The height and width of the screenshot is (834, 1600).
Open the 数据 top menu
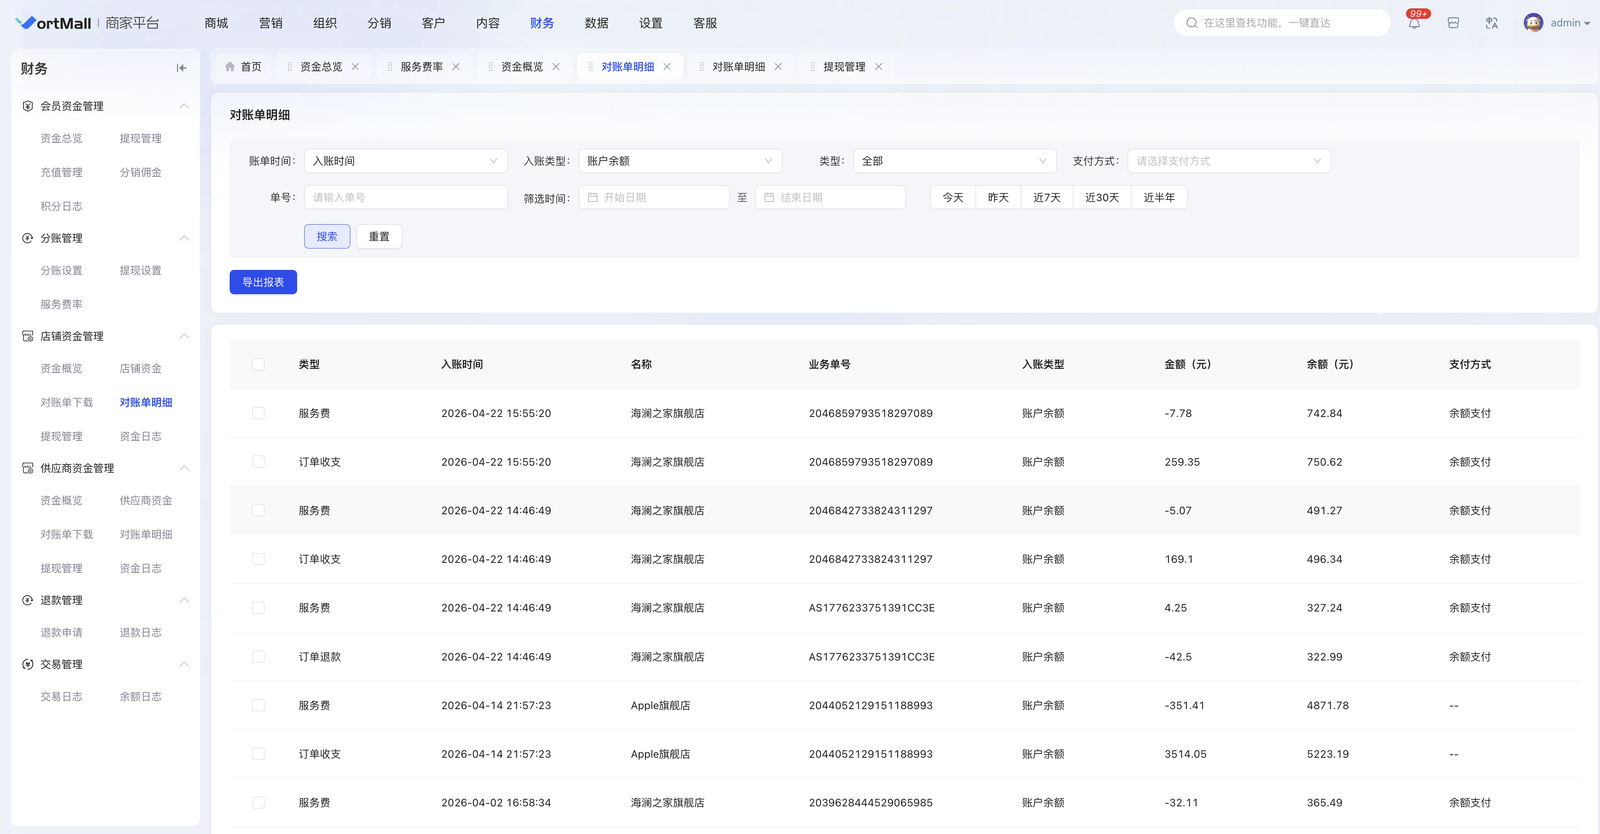(596, 23)
